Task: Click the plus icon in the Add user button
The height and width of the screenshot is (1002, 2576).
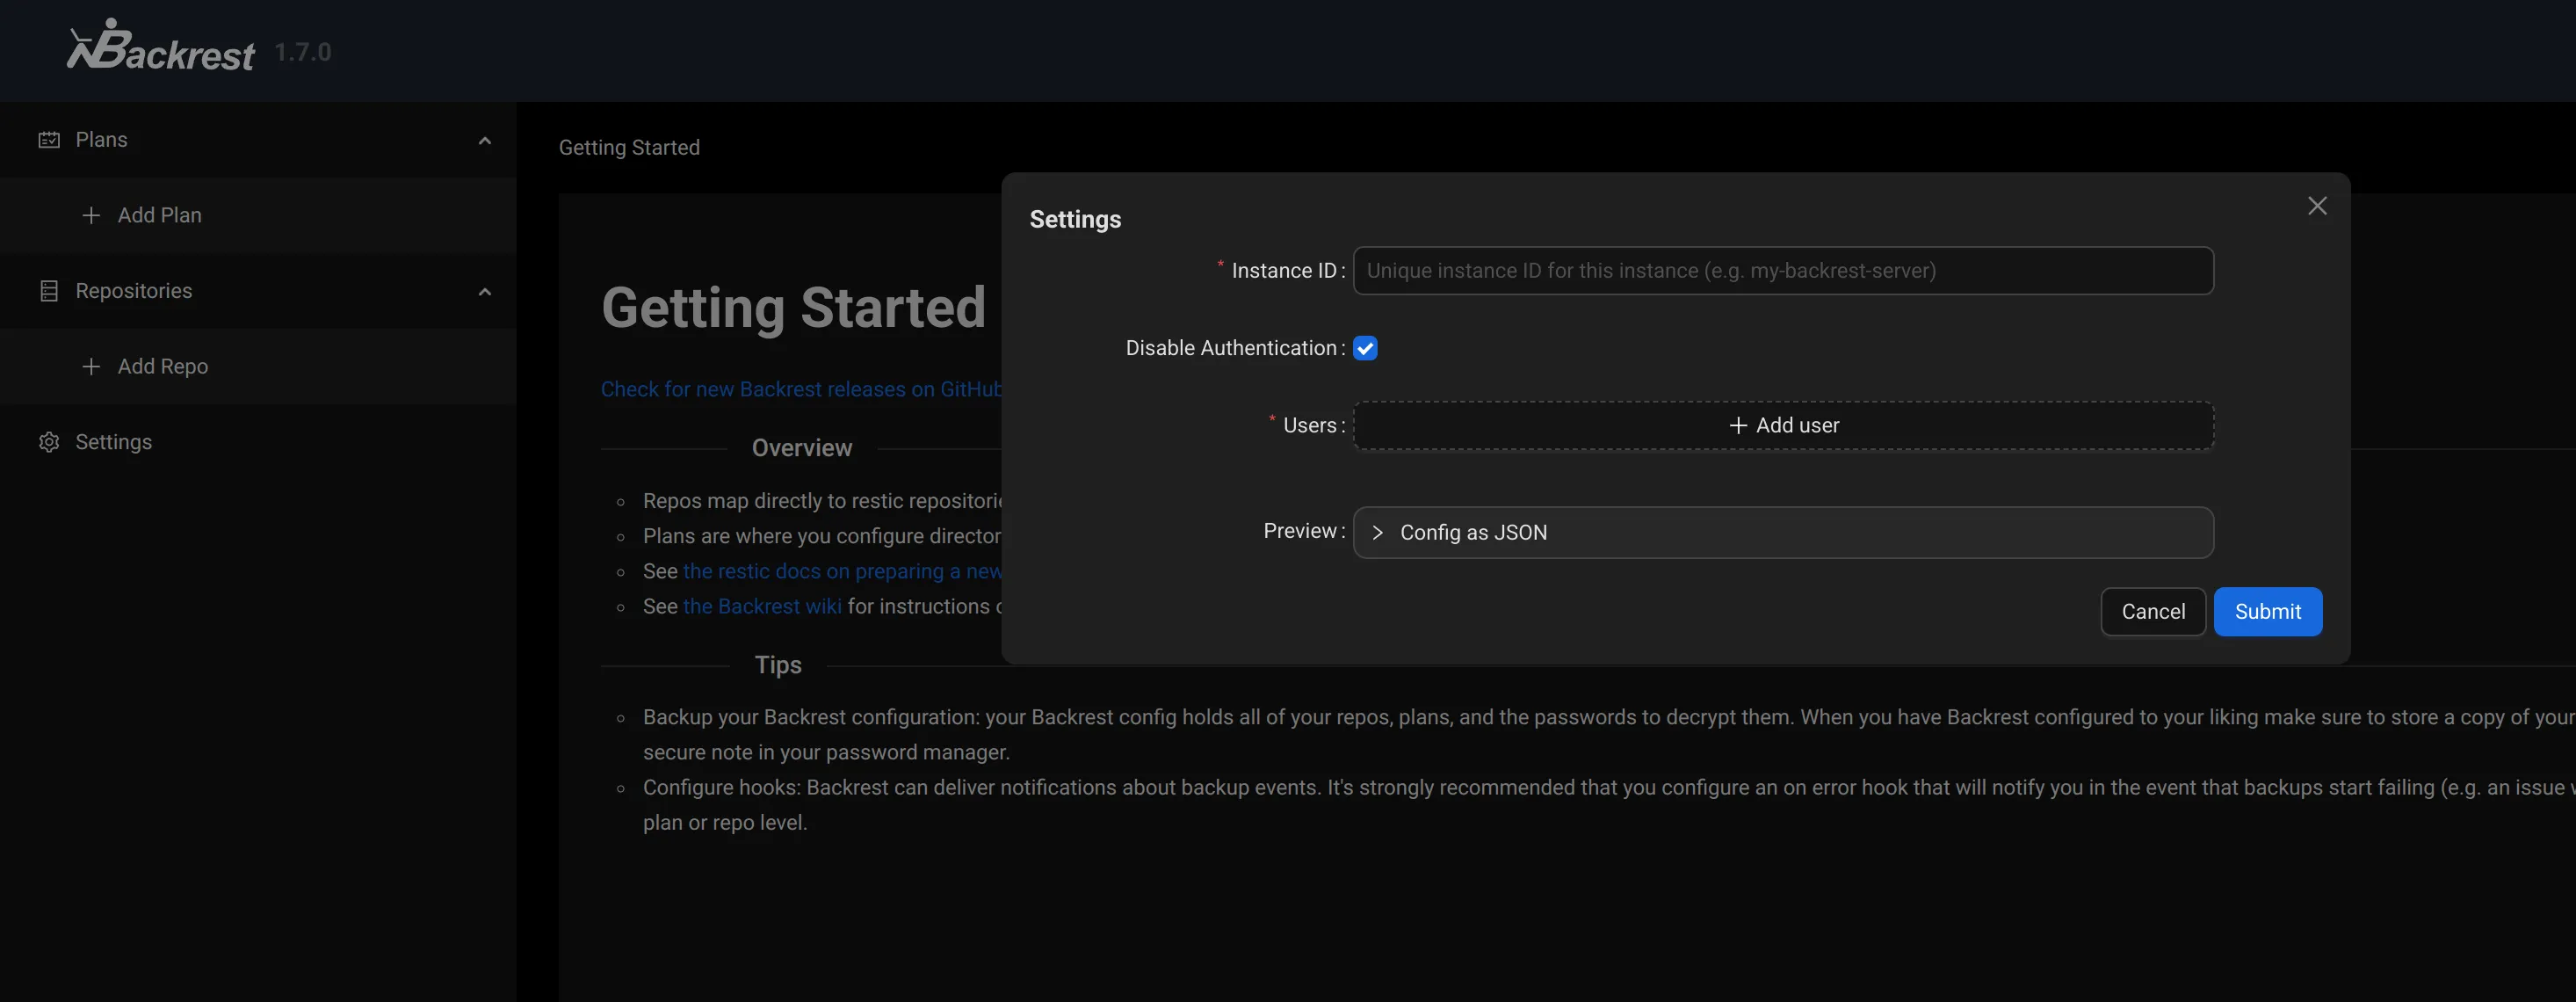Action: pyautogui.click(x=1738, y=425)
